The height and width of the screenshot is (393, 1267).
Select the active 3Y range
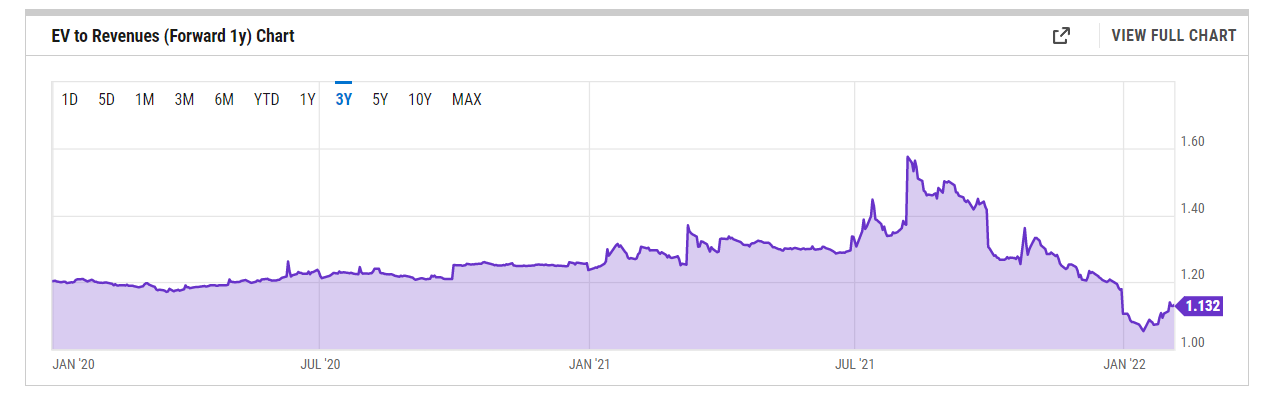344,99
